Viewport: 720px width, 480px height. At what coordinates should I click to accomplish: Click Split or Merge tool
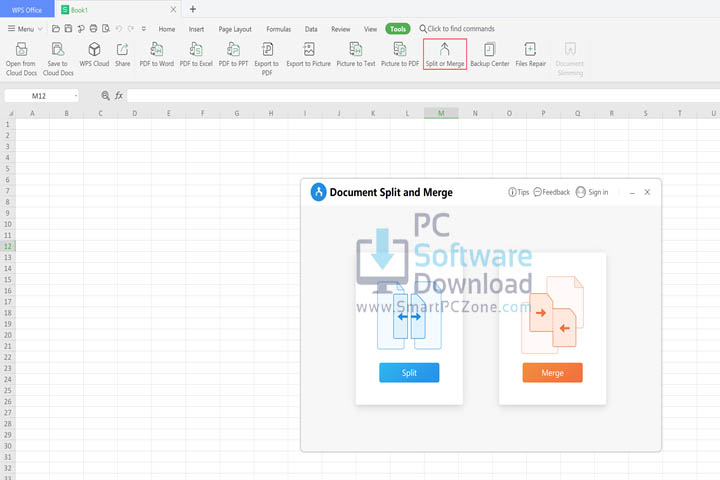coord(444,54)
